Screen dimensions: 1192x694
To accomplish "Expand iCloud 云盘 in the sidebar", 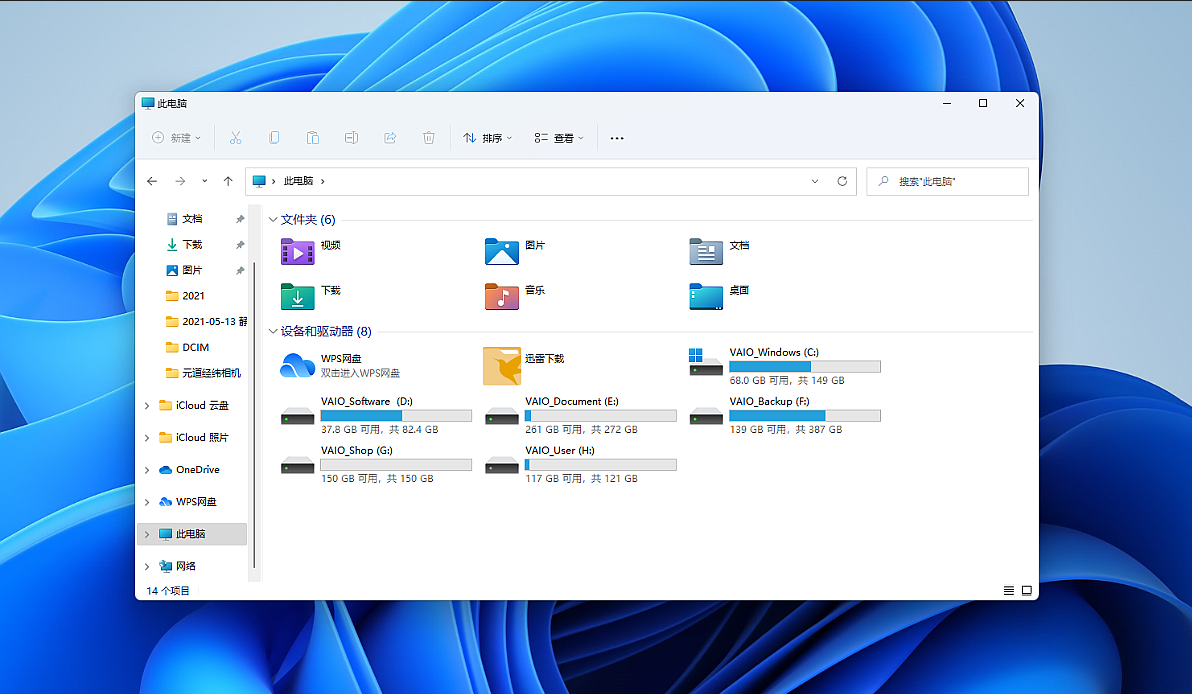I will tap(147, 406).
